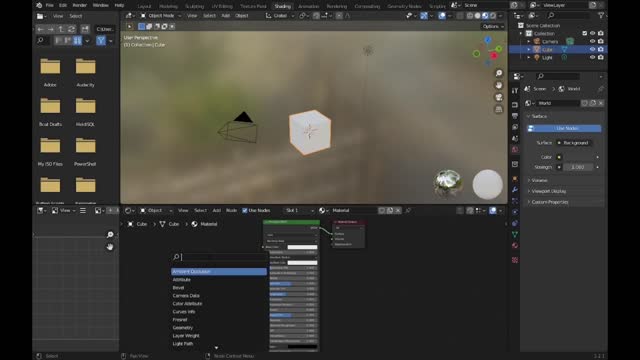640x360 pixels.
Task: Switch to orthographic grid view icon
Action: 499,109
